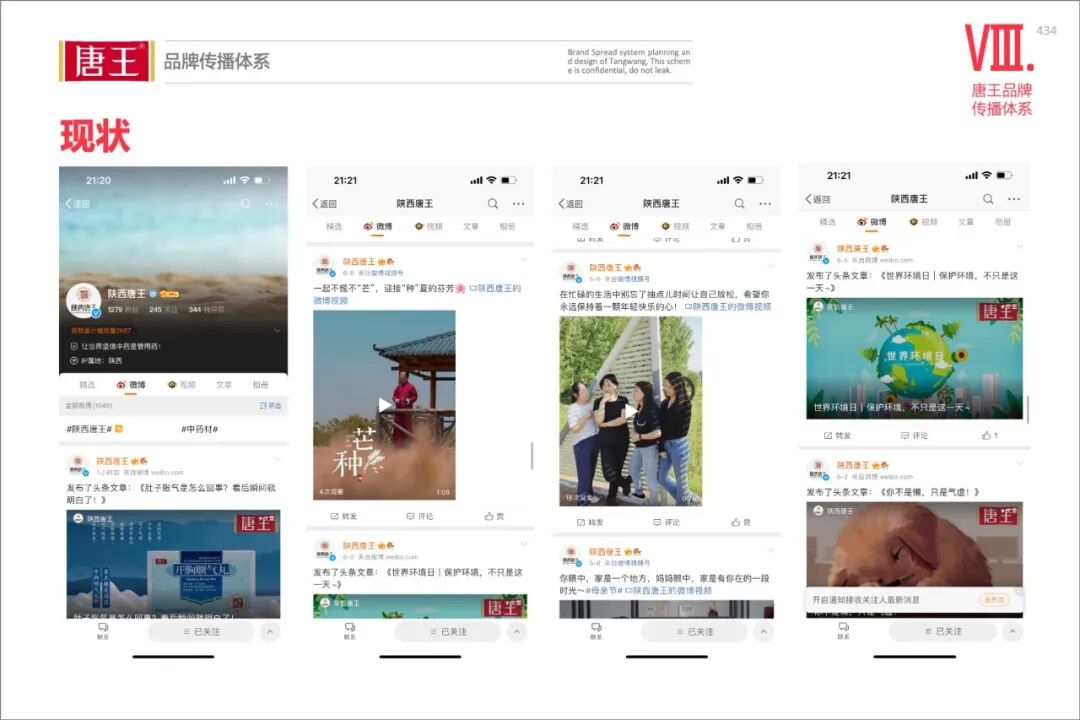Tap 评论 comment icon under the four-women video
1080x720 pixels.
(x=666, y=522)
